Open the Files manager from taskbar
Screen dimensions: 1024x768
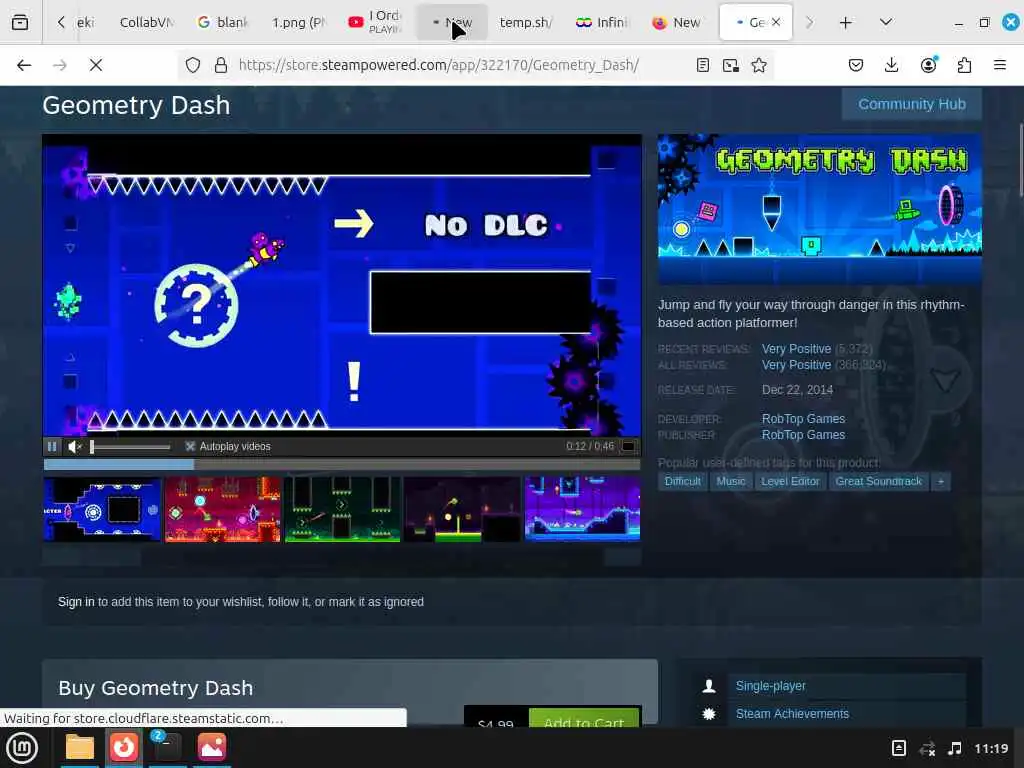80,748
